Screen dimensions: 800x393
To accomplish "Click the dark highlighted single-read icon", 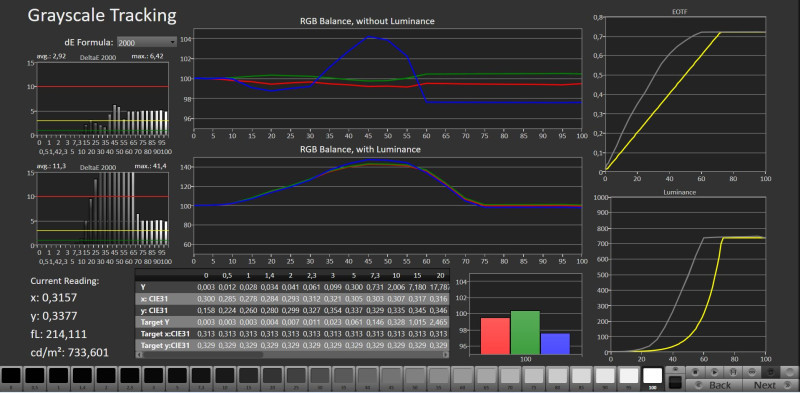I will click(x=770, y=372).
